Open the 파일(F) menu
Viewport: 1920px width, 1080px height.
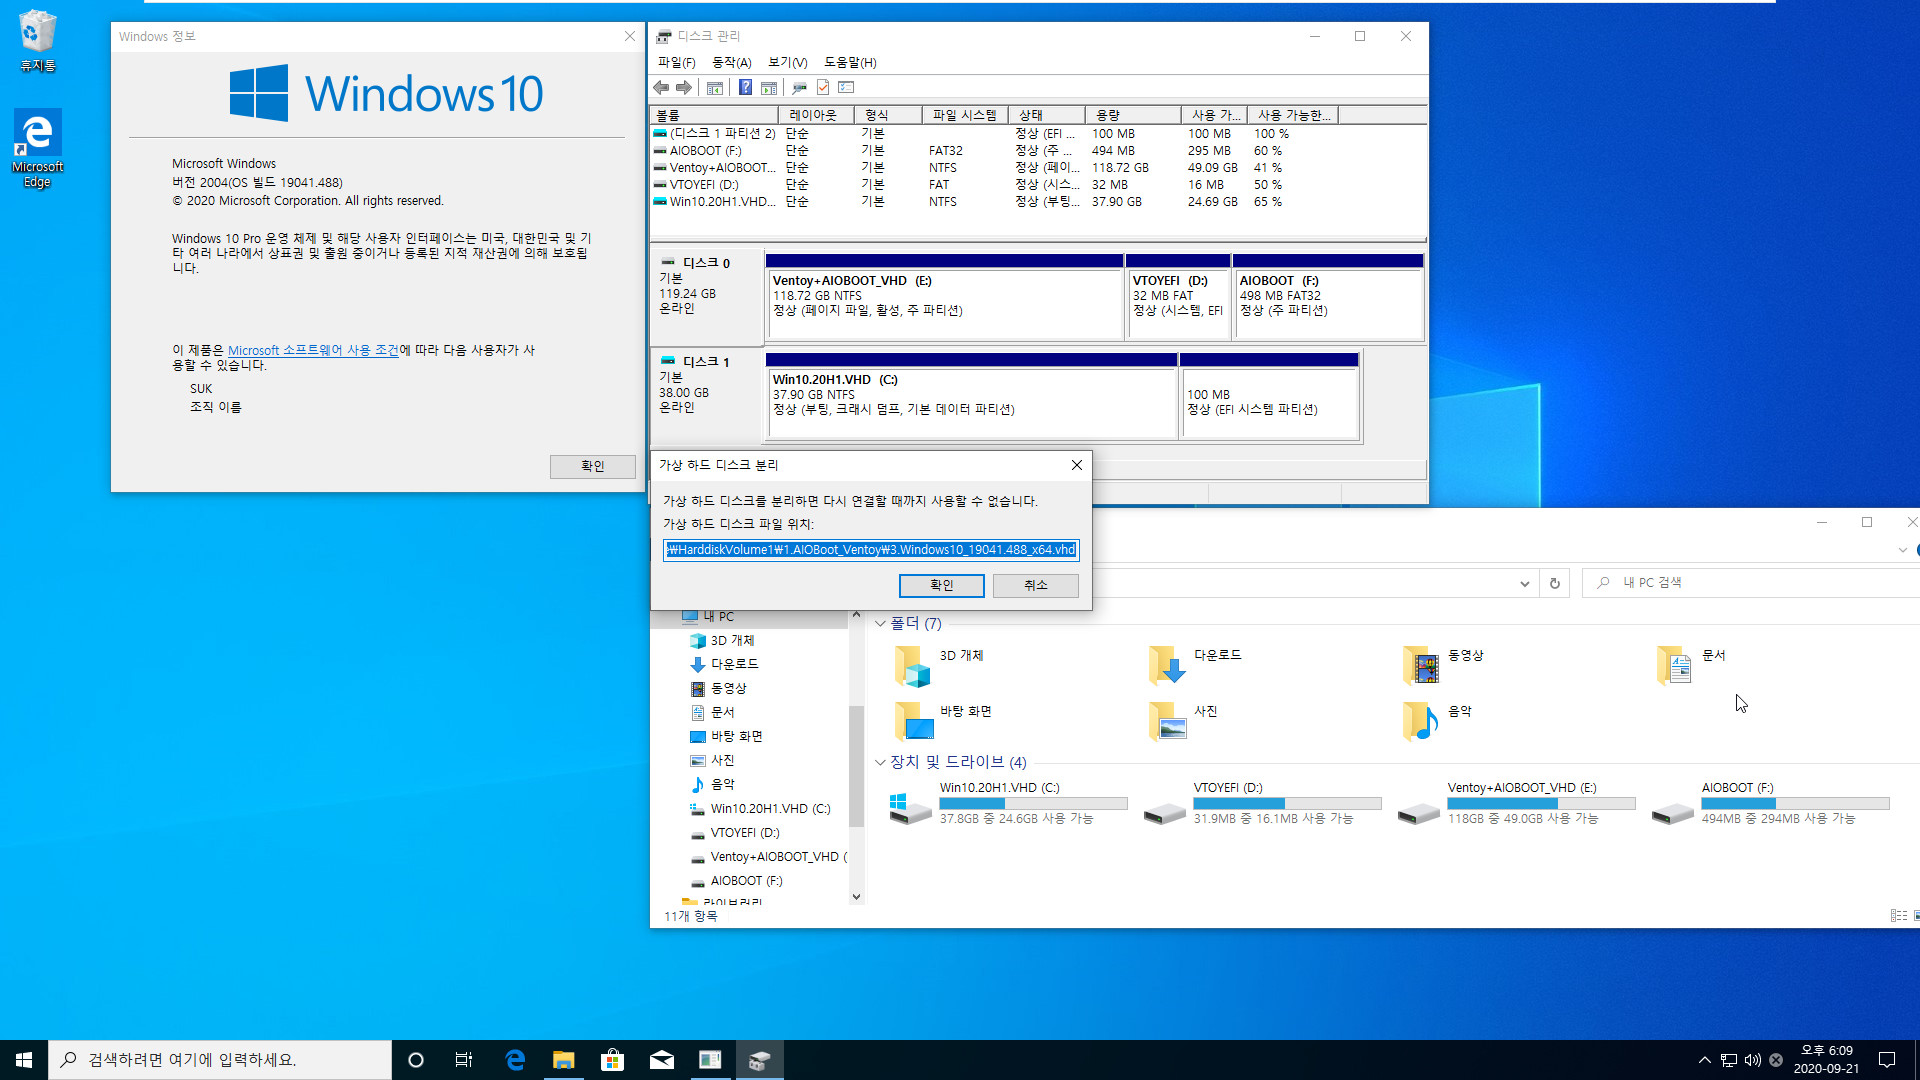[x=676, y=62]
